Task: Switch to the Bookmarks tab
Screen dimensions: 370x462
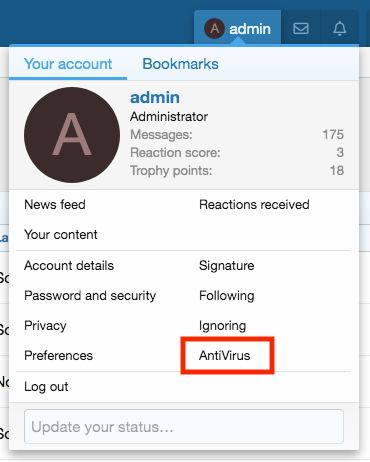Action: 180,64
